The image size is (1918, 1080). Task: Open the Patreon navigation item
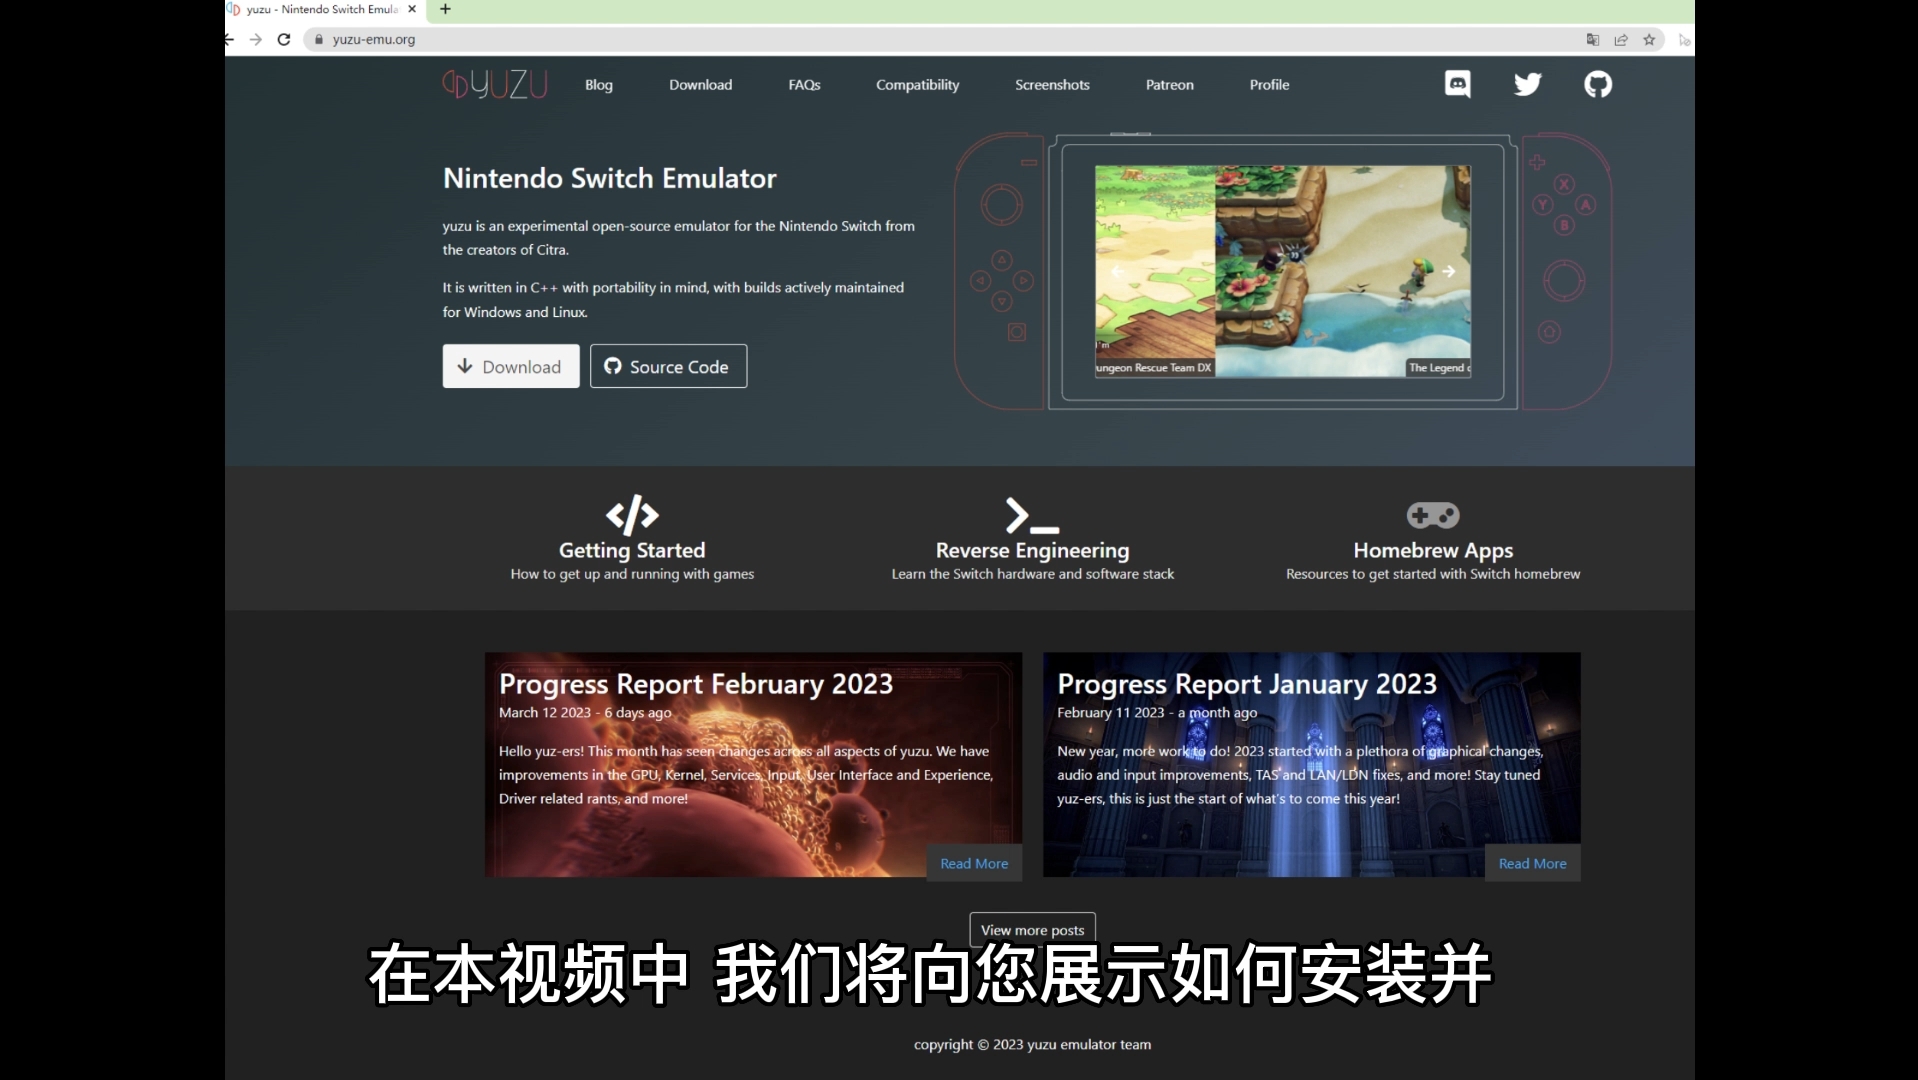pos(1169,85)
